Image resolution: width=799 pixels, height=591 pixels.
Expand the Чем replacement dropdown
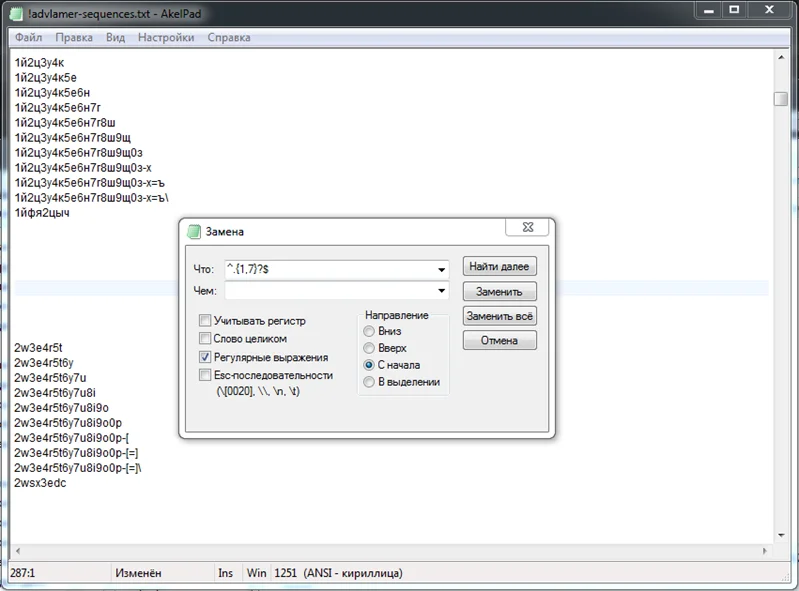coord(441,291)
